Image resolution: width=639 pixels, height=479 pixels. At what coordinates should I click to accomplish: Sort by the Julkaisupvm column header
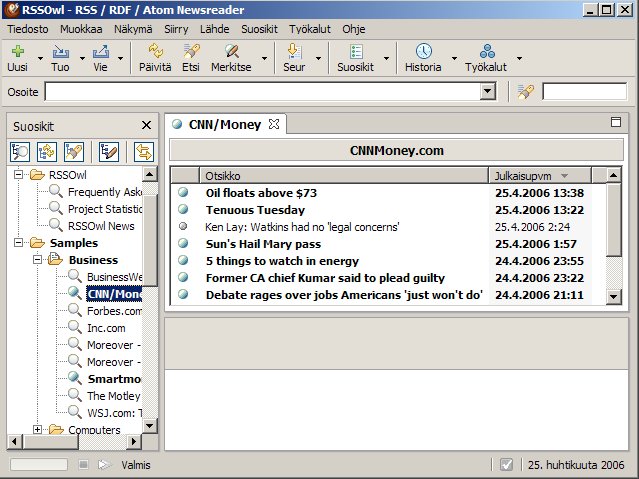540,175
